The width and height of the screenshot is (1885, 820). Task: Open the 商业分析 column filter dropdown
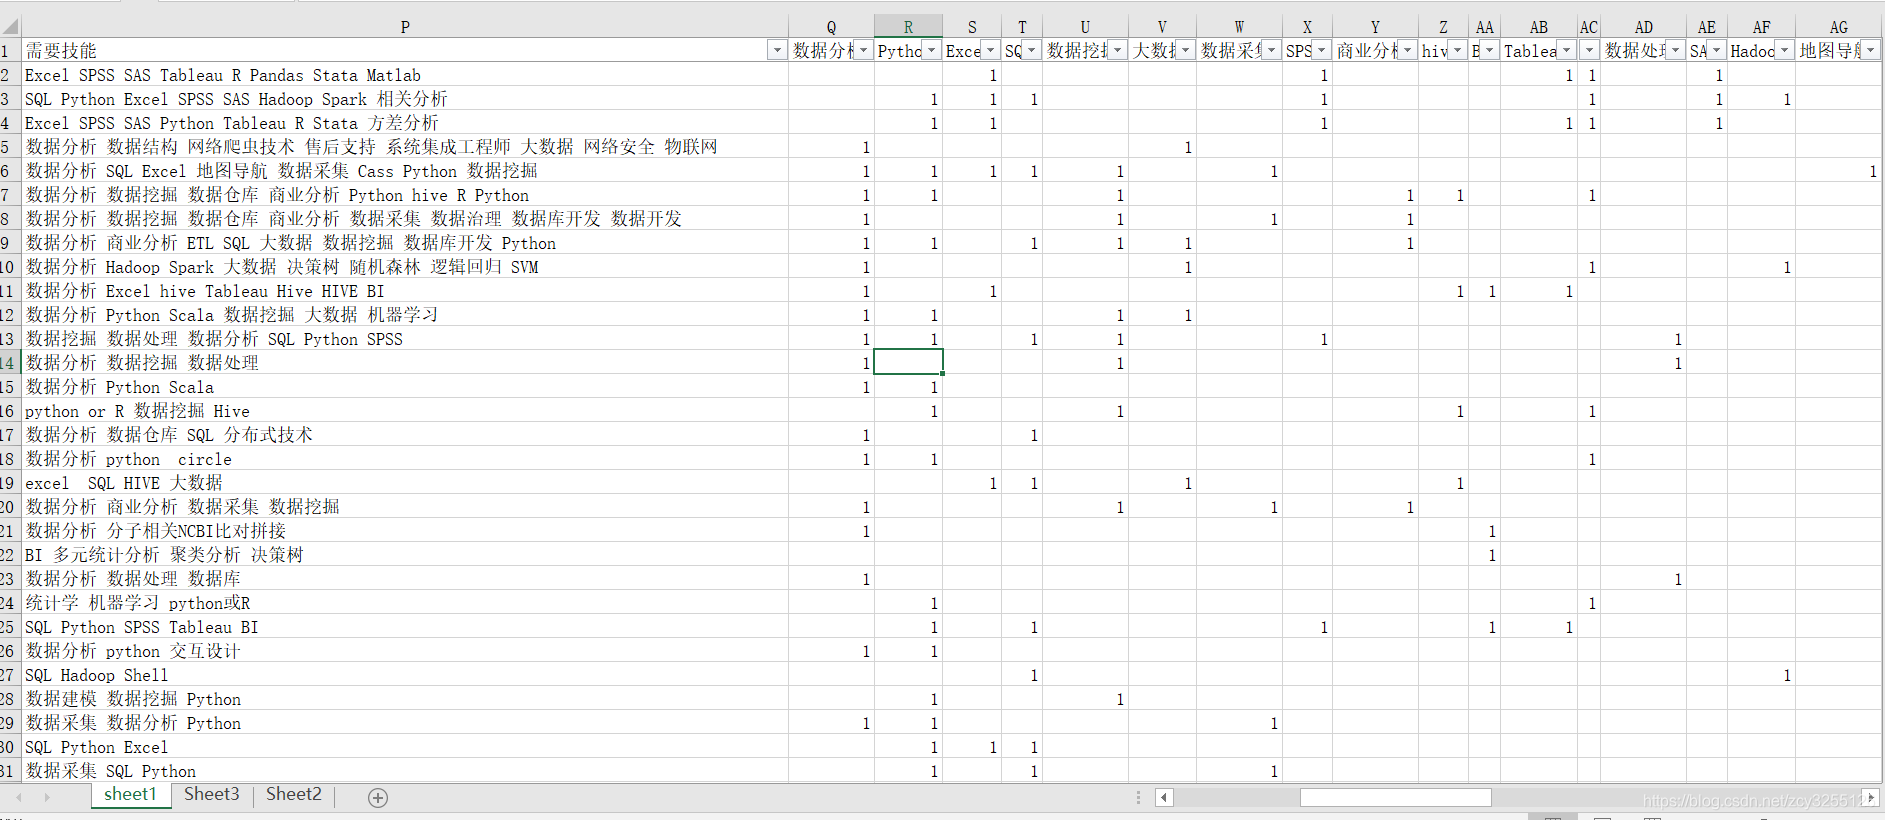pyautogui.click(x=1407, y=50)
